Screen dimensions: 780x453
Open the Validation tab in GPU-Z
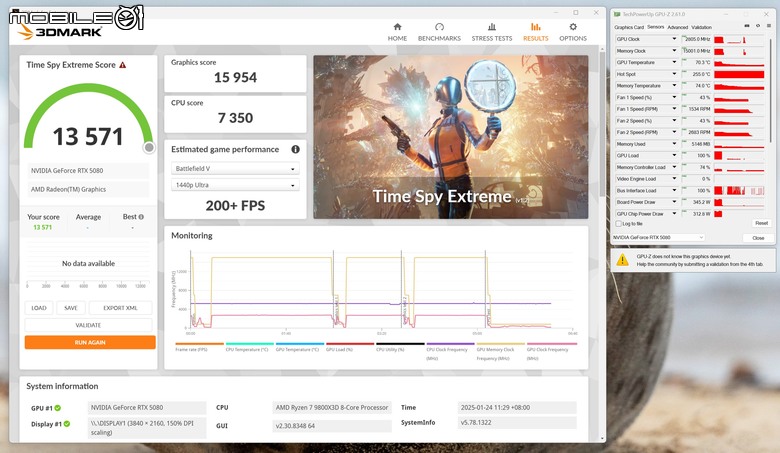[x=701, y=27]
